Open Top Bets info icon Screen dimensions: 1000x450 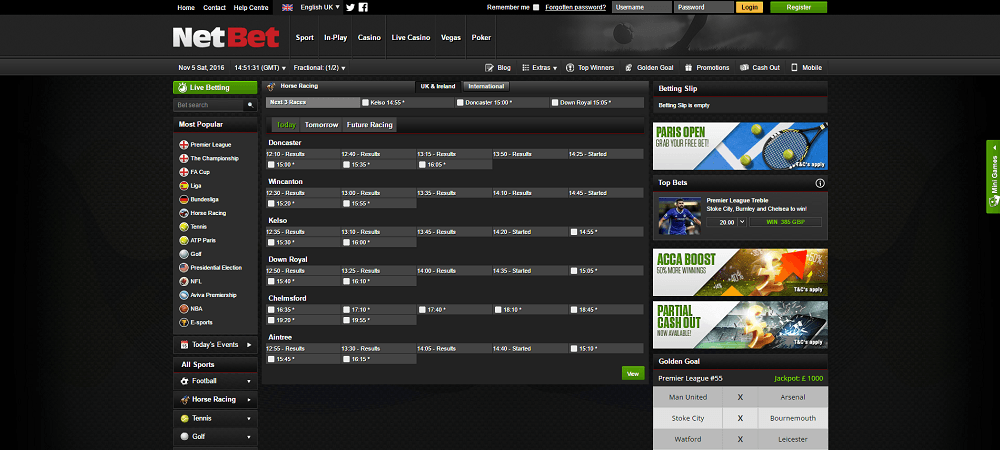click(820, 184)
